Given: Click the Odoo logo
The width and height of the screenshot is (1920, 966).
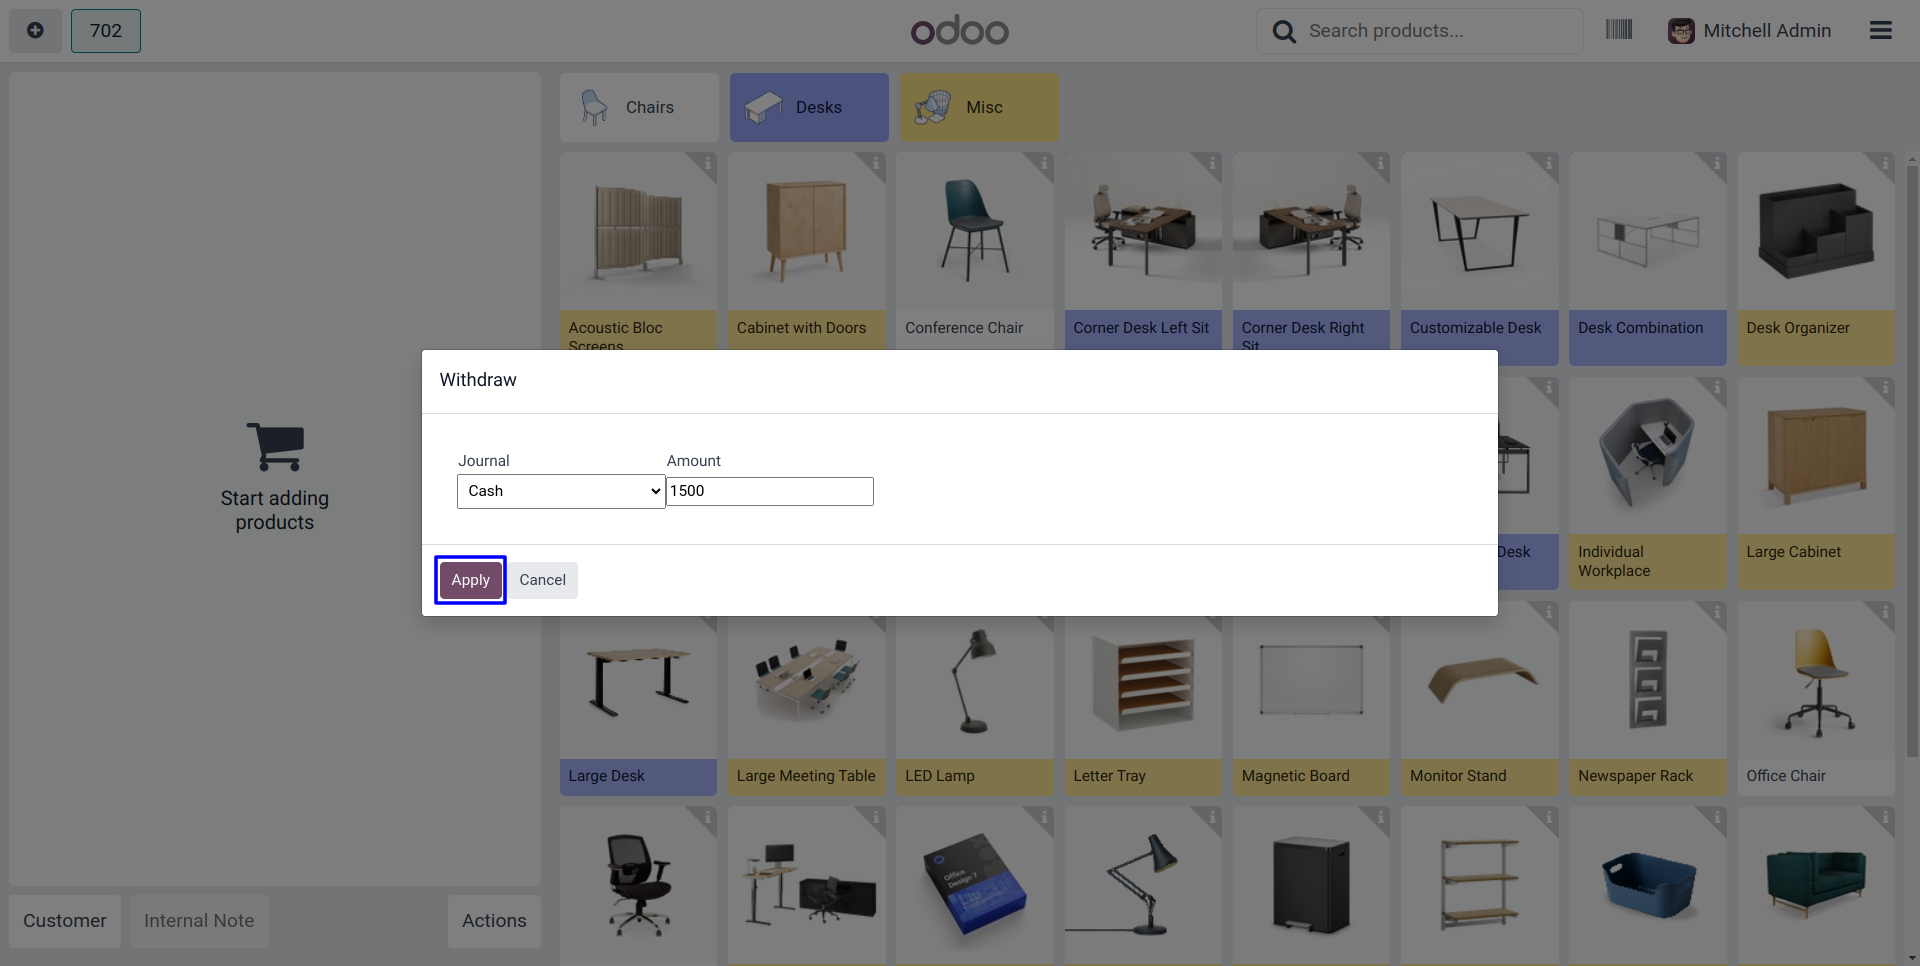Looking at the screenshot, I should pos(960,31).
